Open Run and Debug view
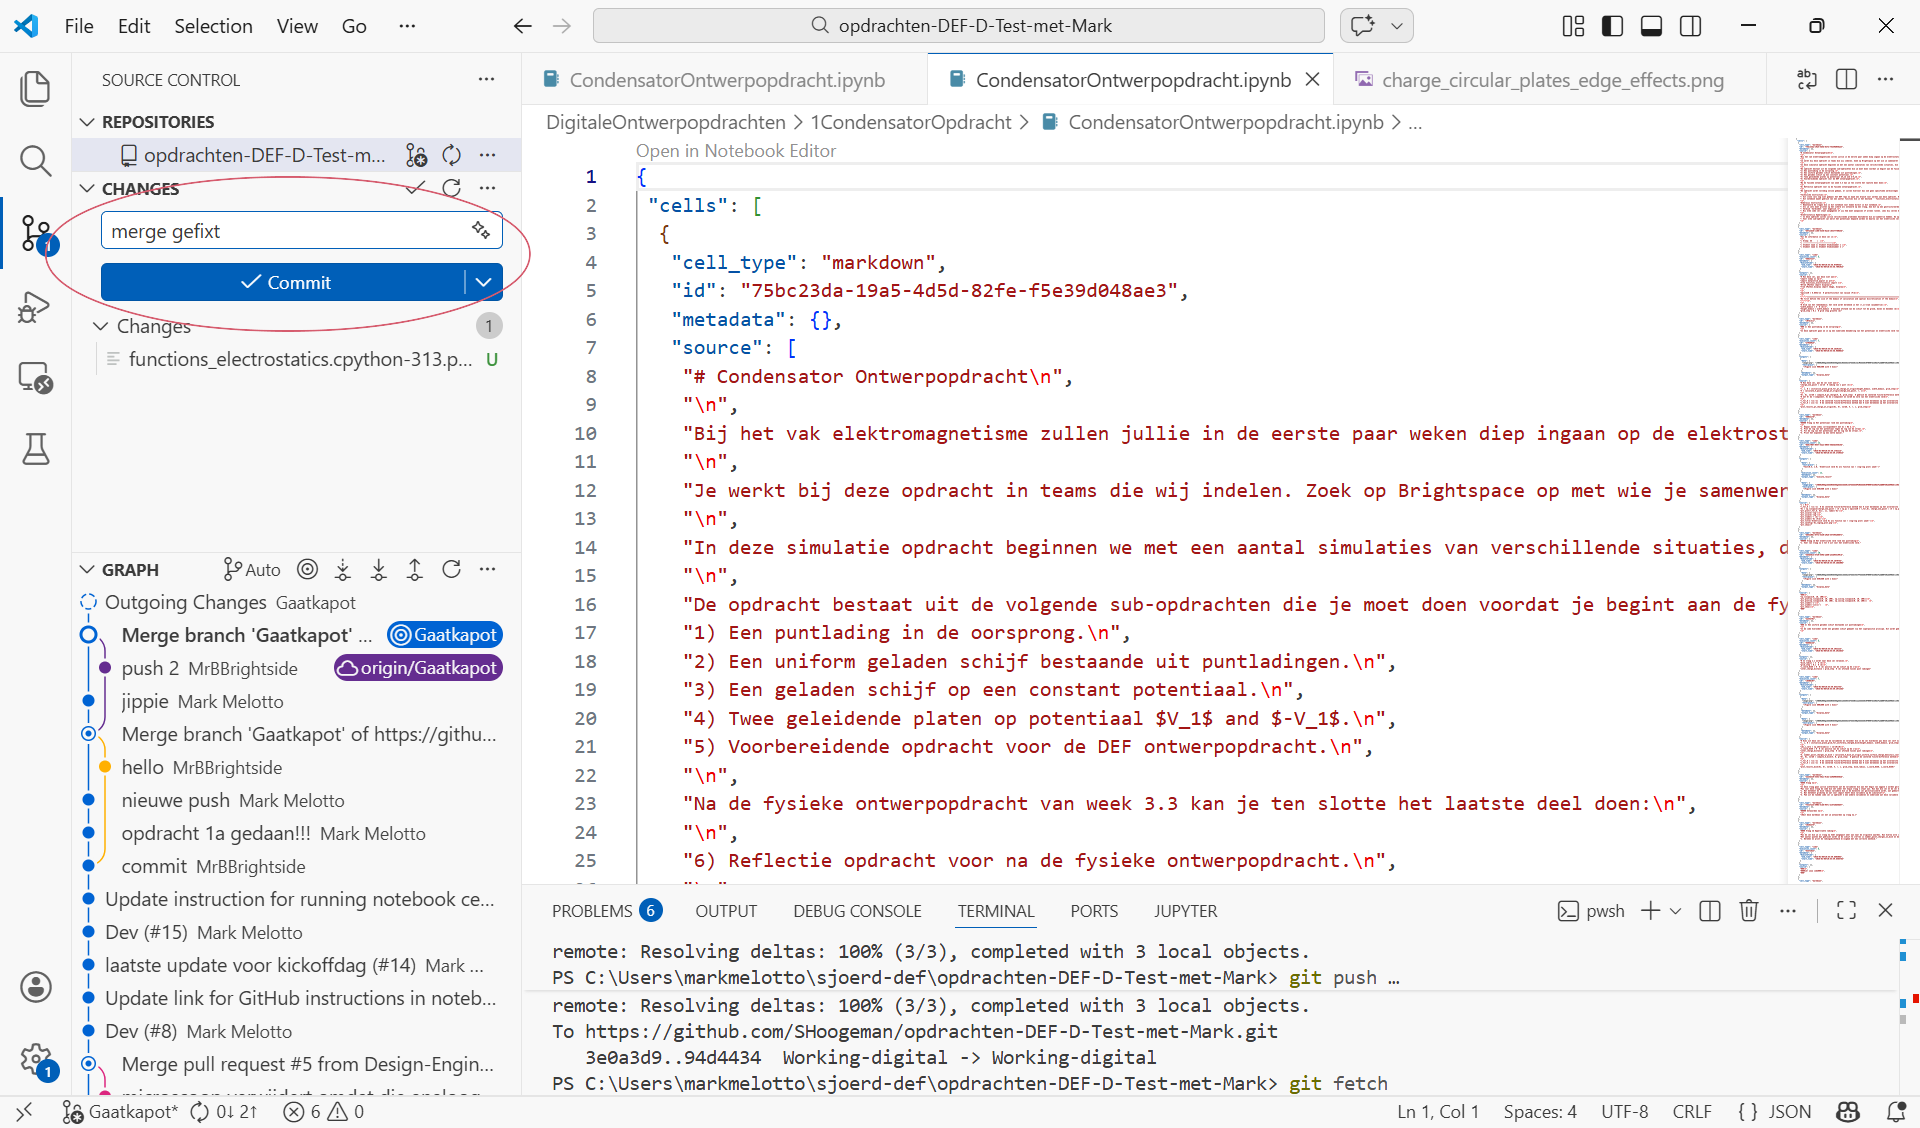 (35, 306)
